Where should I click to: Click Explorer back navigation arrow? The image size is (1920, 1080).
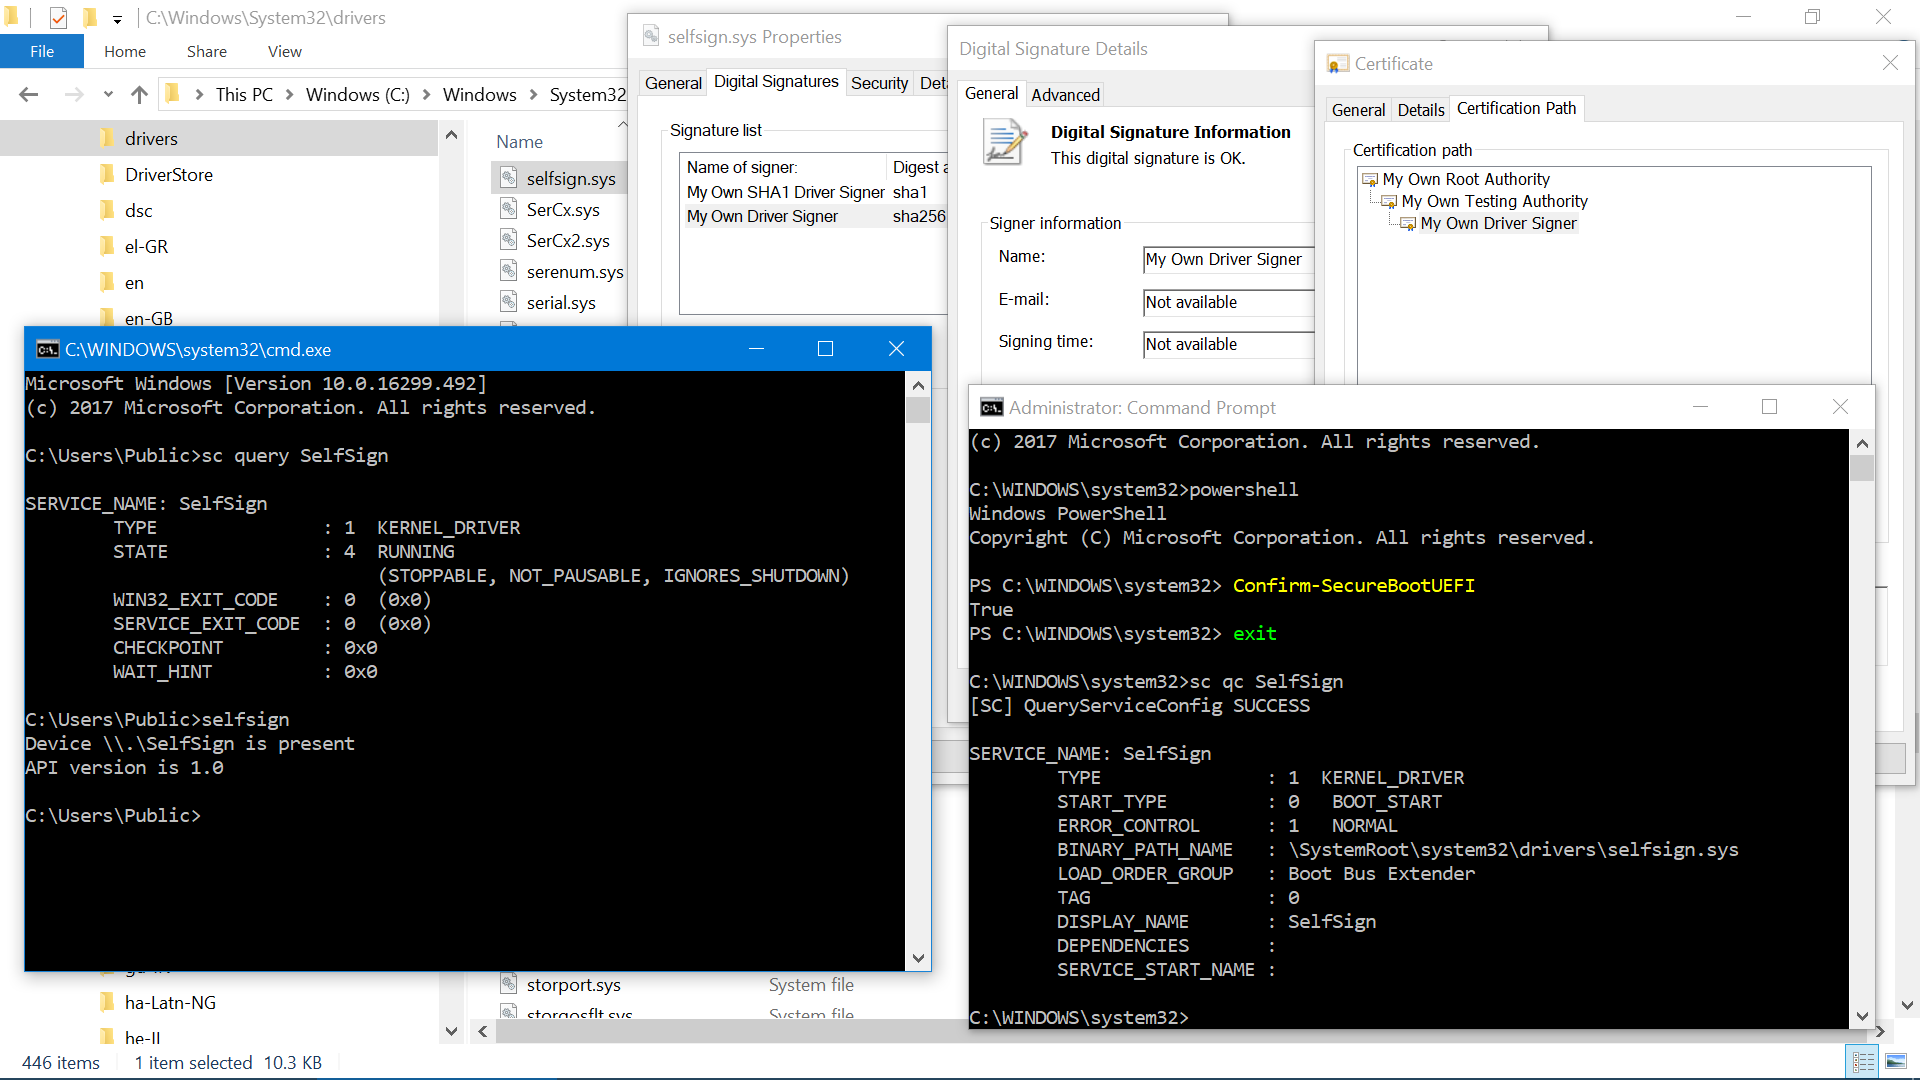point(29,95)
